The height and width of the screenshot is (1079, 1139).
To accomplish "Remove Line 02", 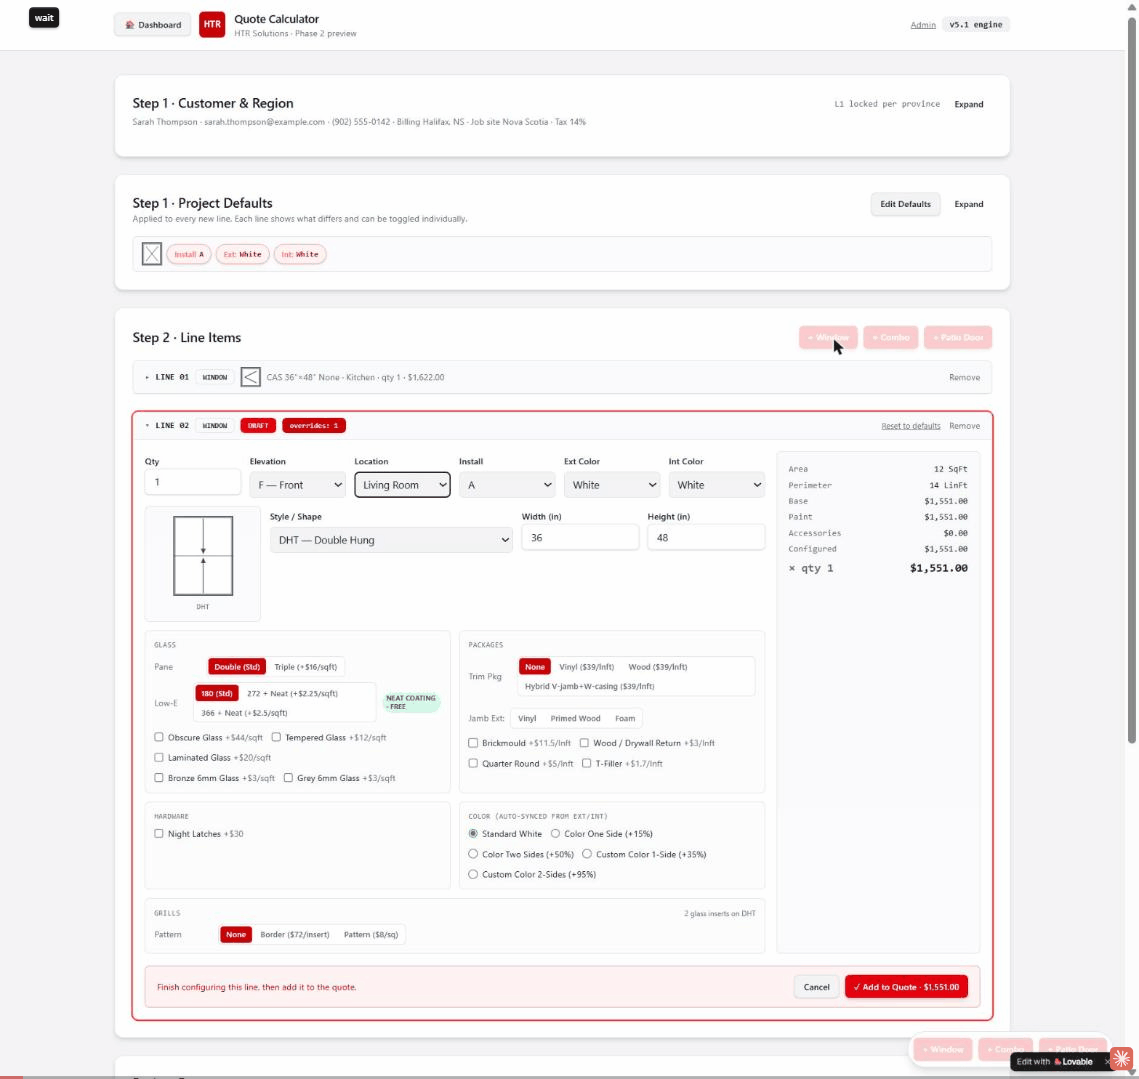I will click(x=964, y=426).
